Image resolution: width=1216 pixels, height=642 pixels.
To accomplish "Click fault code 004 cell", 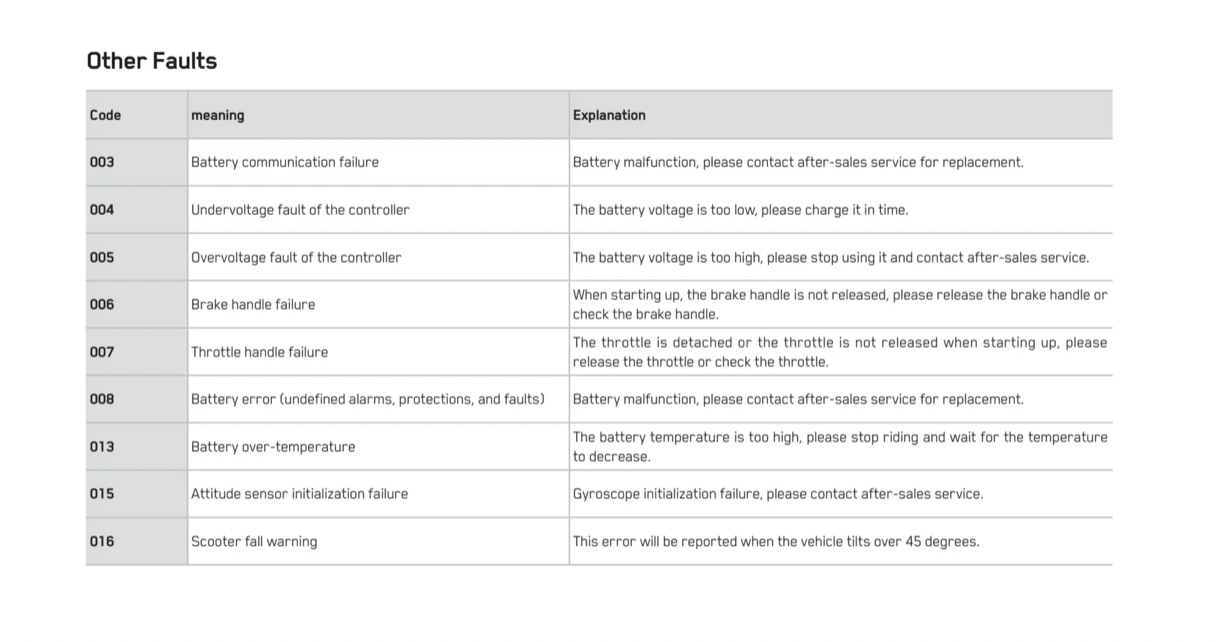I will (x=137, y=210).
